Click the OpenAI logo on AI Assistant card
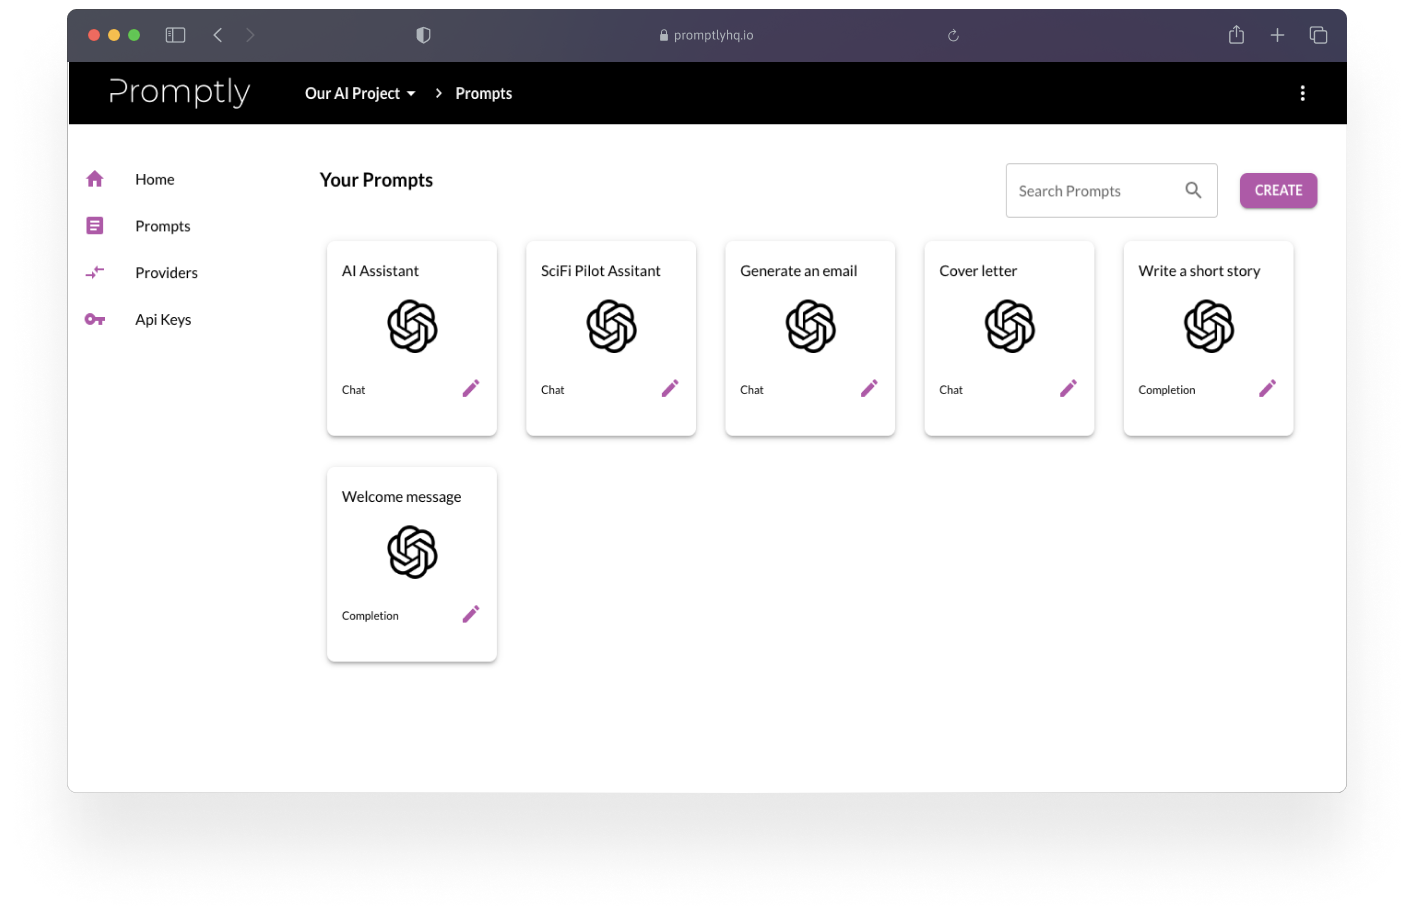 click(x=412, y=326)
